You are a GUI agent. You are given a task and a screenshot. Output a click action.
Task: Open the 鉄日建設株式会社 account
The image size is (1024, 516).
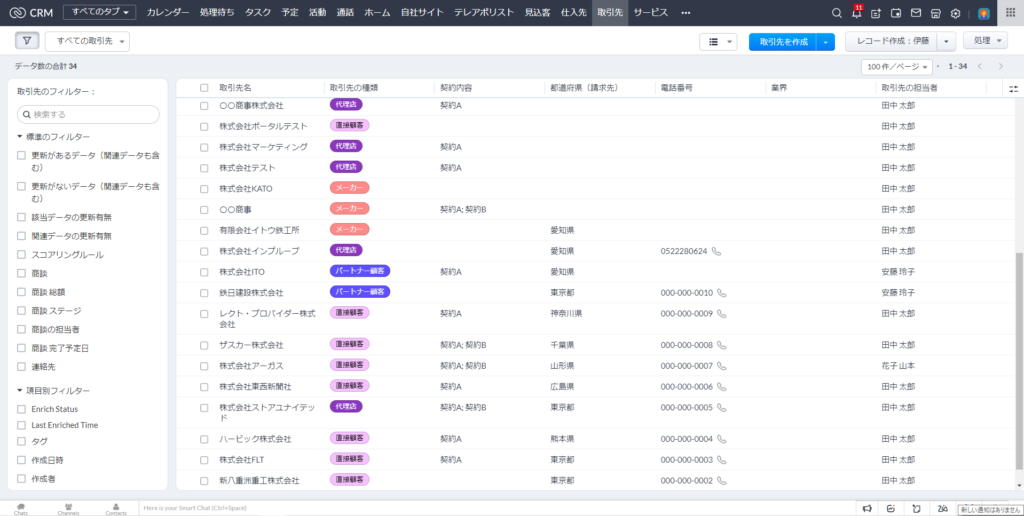pyautogui.click(x=251, y=293)
